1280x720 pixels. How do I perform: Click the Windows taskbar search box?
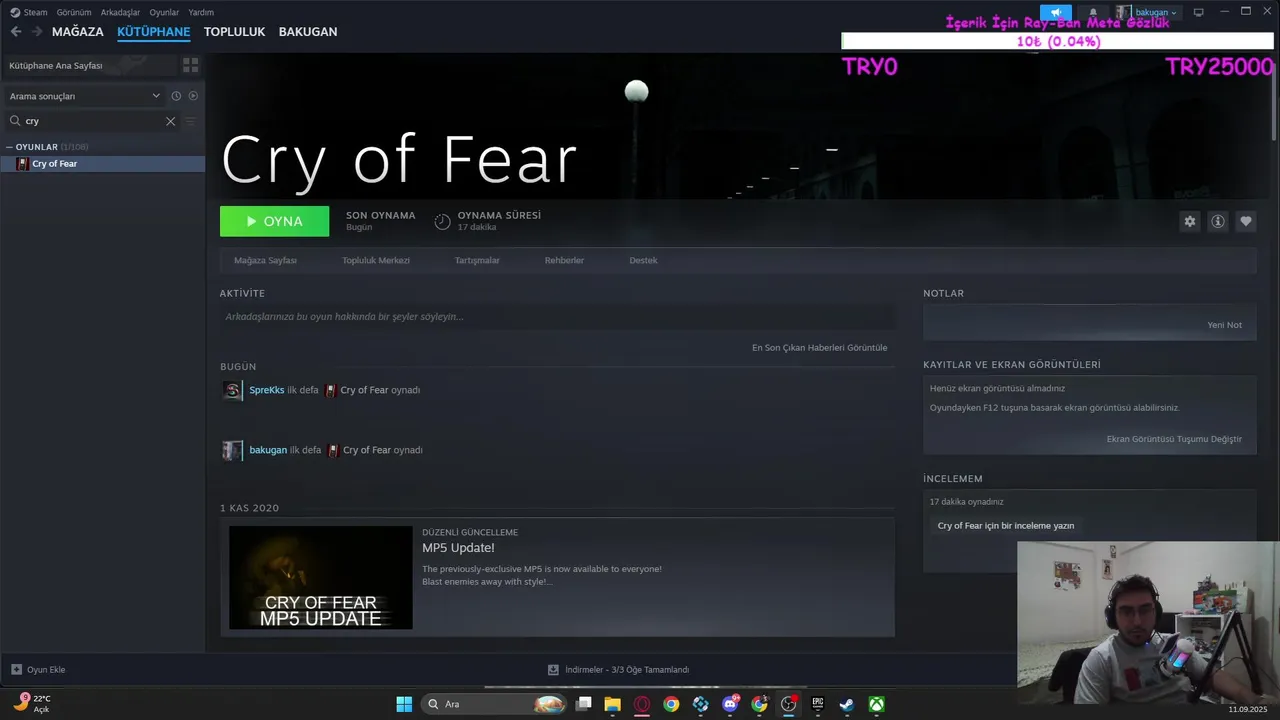(x=495, y=704)
